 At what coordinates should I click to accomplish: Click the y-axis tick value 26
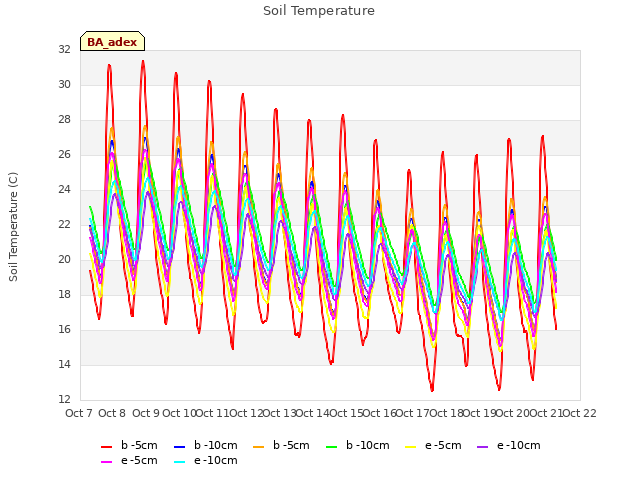point(64,154)
